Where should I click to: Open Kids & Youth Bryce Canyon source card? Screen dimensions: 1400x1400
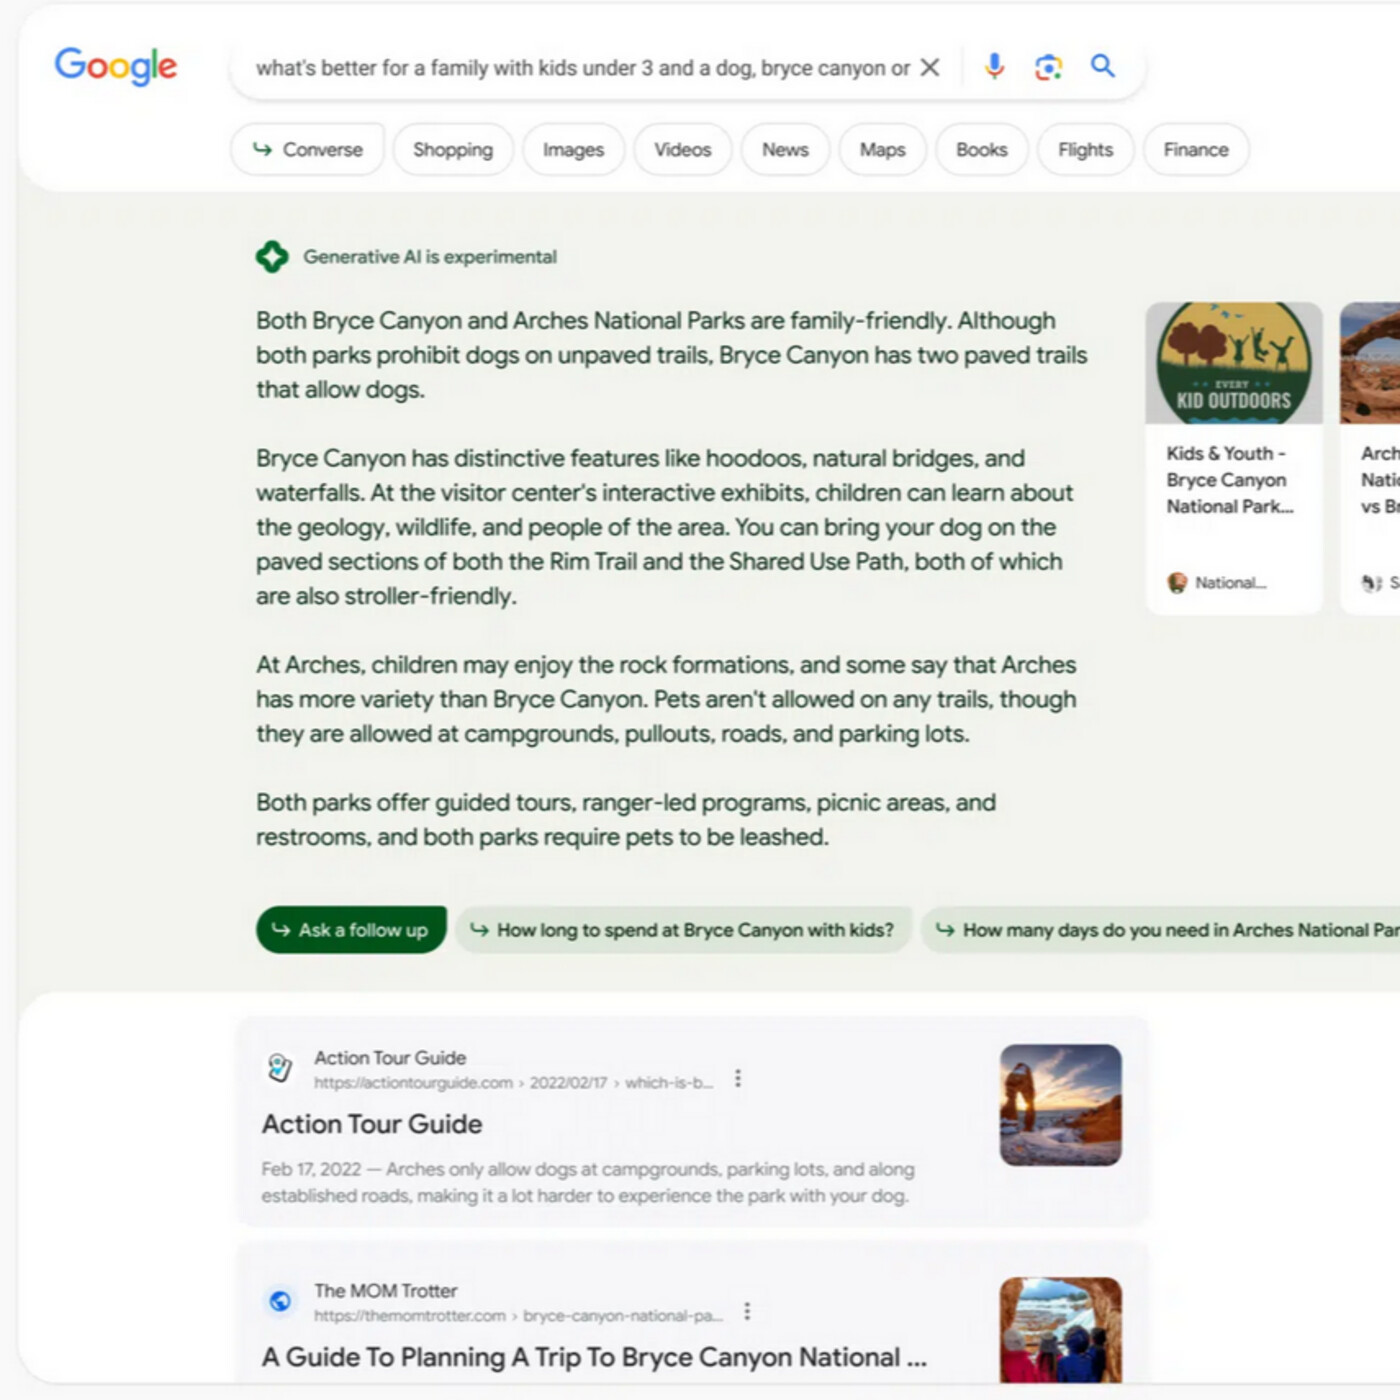coord(1233,457)
